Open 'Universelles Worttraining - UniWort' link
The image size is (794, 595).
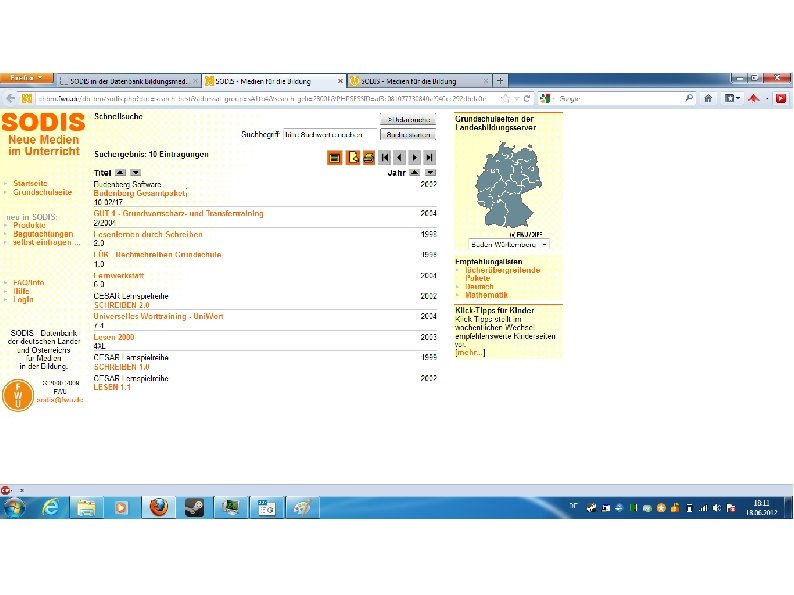tap(158, 316)
